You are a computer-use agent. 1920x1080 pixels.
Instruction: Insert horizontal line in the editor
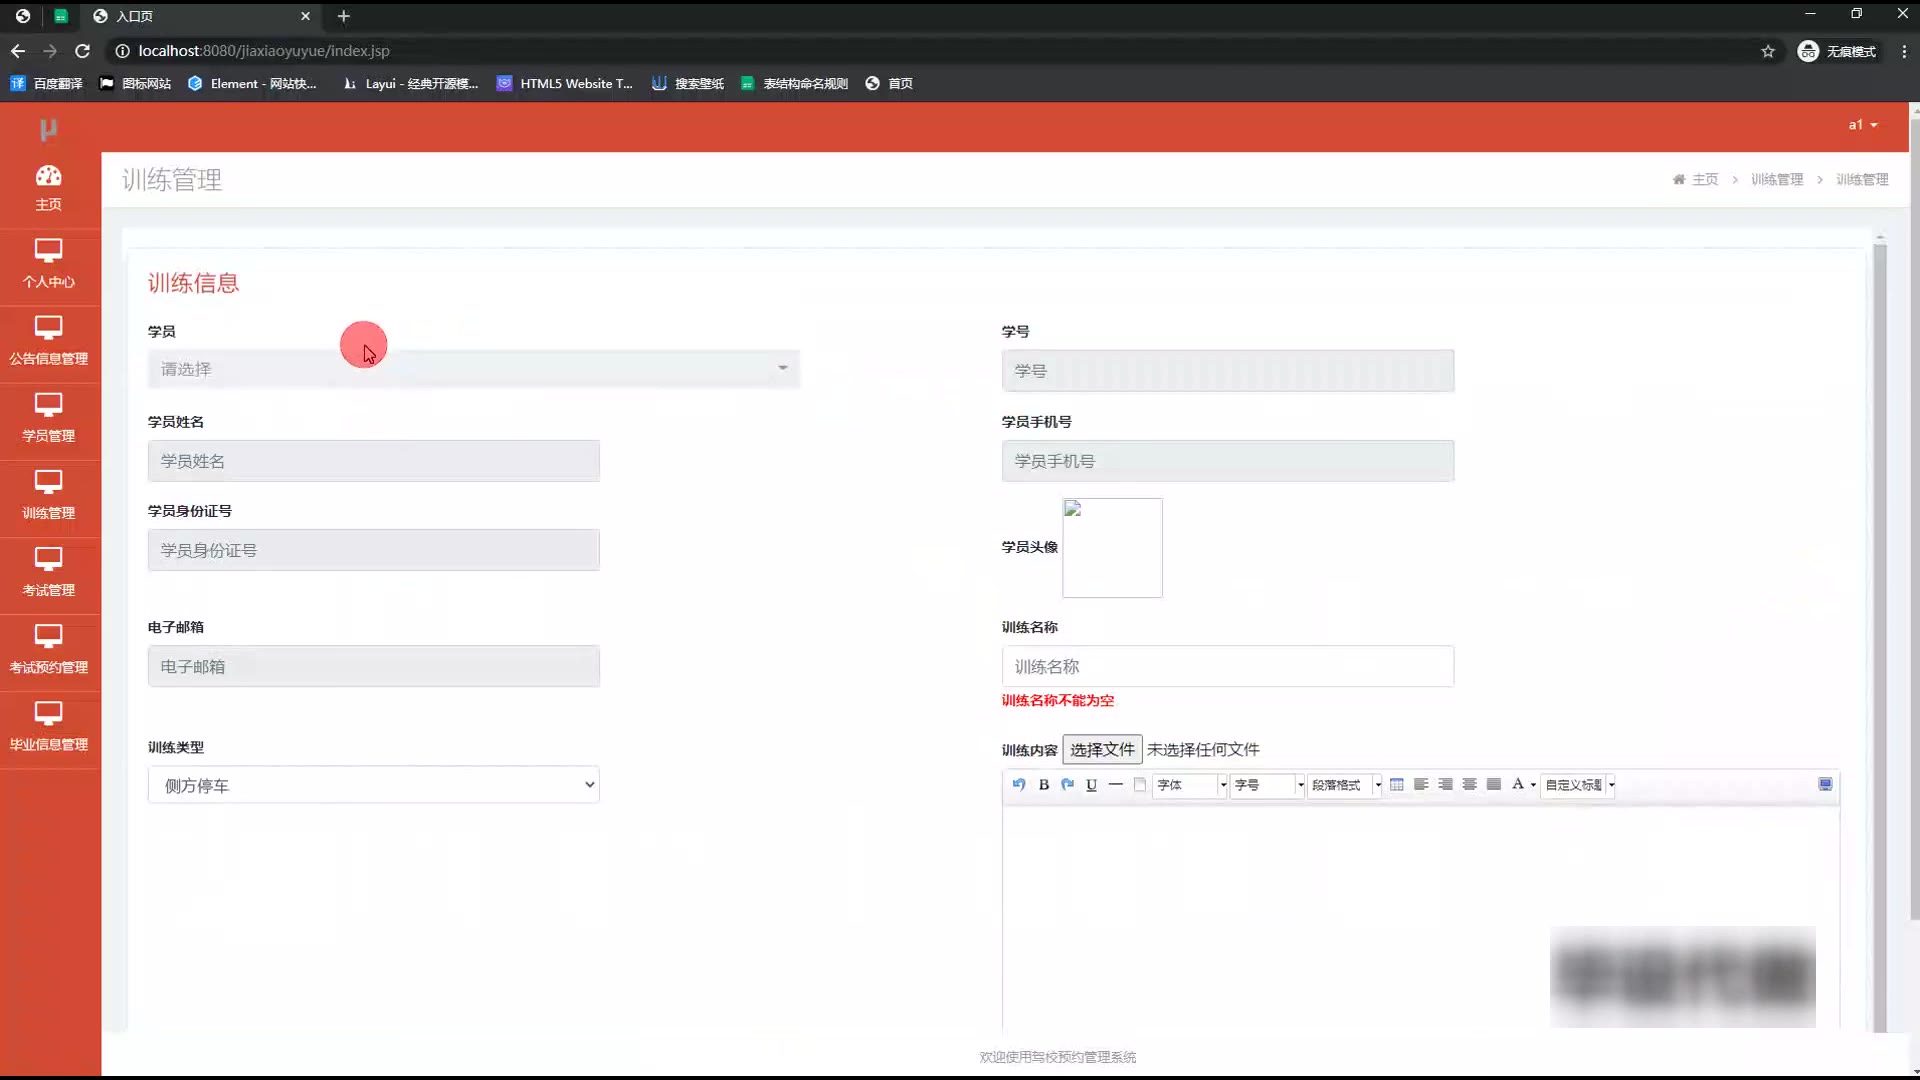coord(1115,785)
